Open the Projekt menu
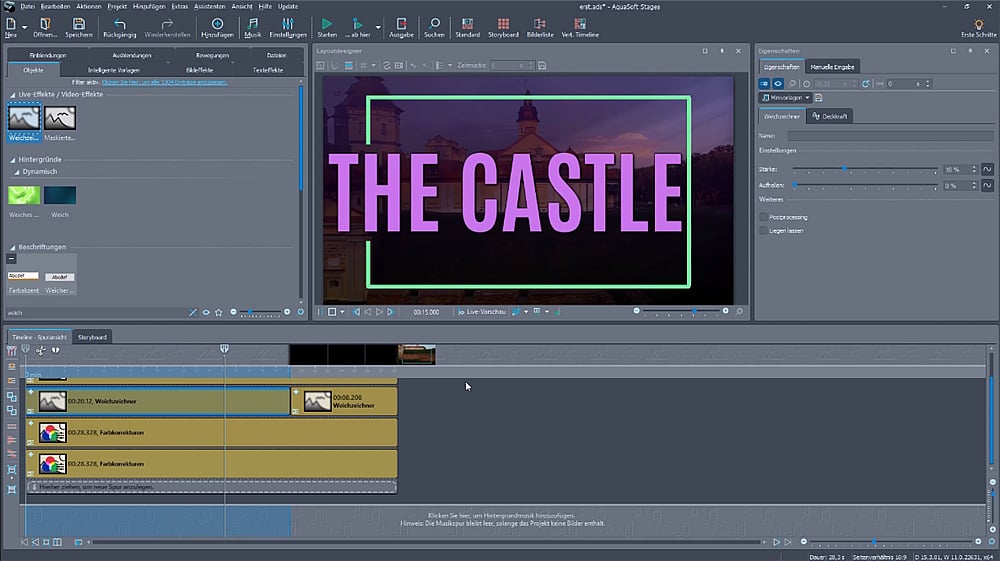Screen dimensions: 1000x561 116,6
